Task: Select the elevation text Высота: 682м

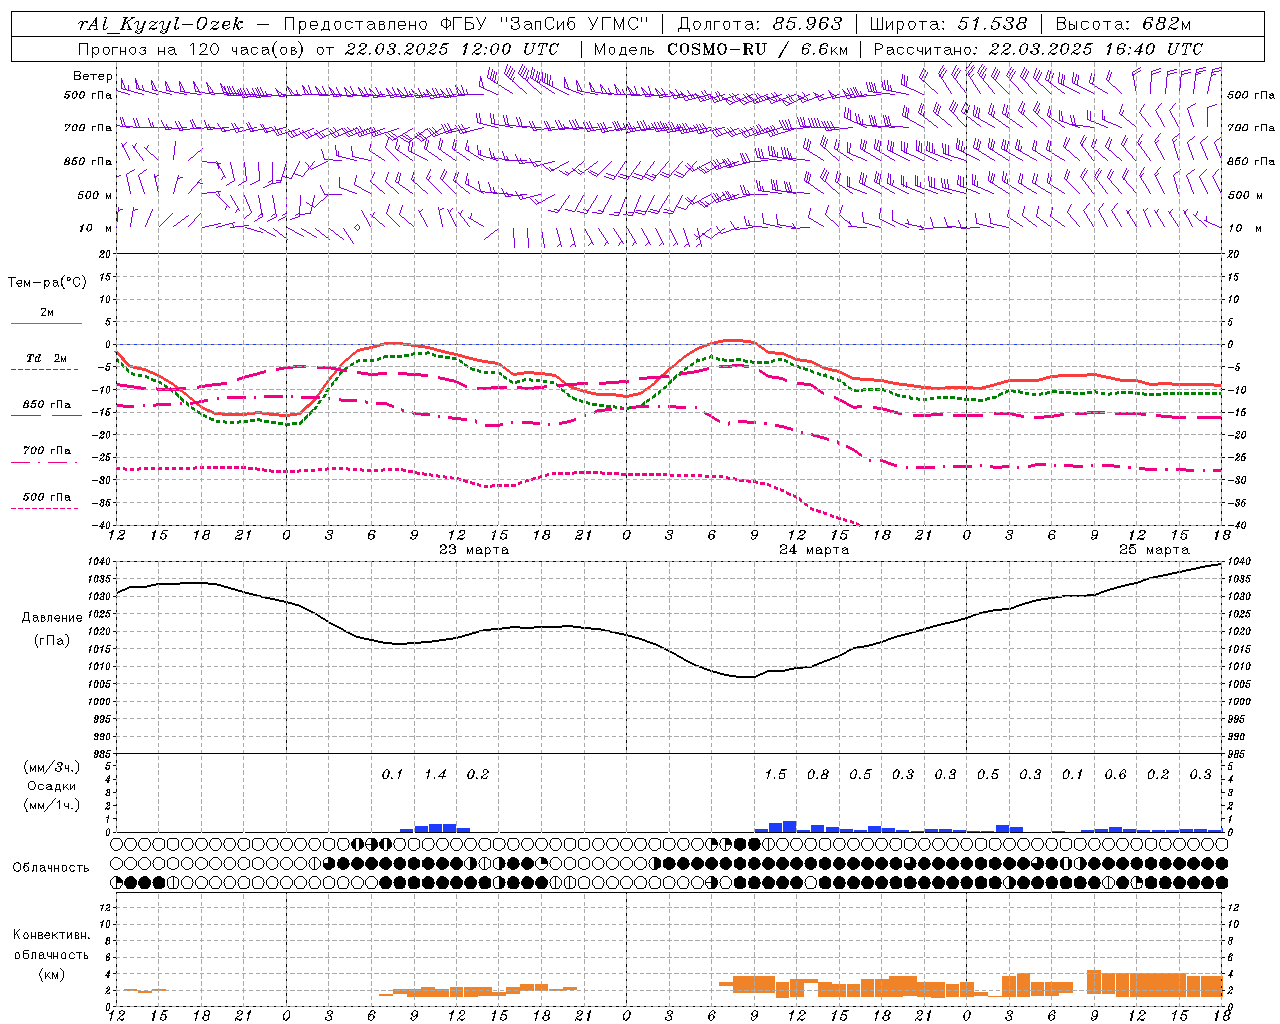Action: click(x=1123, y=24)
